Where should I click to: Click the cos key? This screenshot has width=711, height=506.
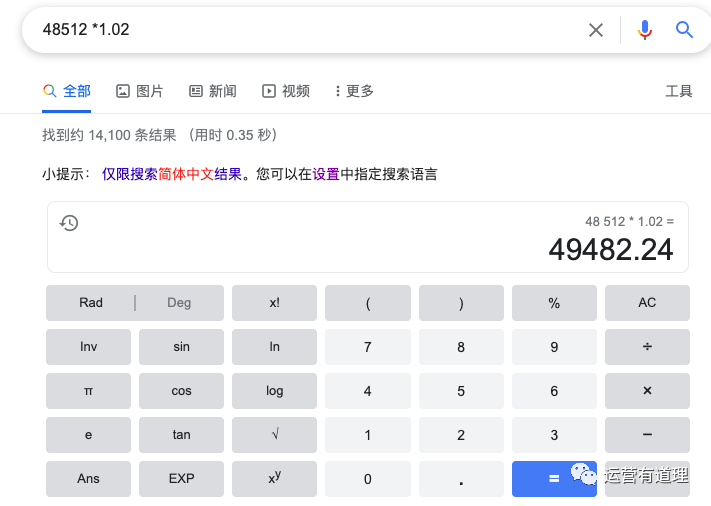point(181,391)
